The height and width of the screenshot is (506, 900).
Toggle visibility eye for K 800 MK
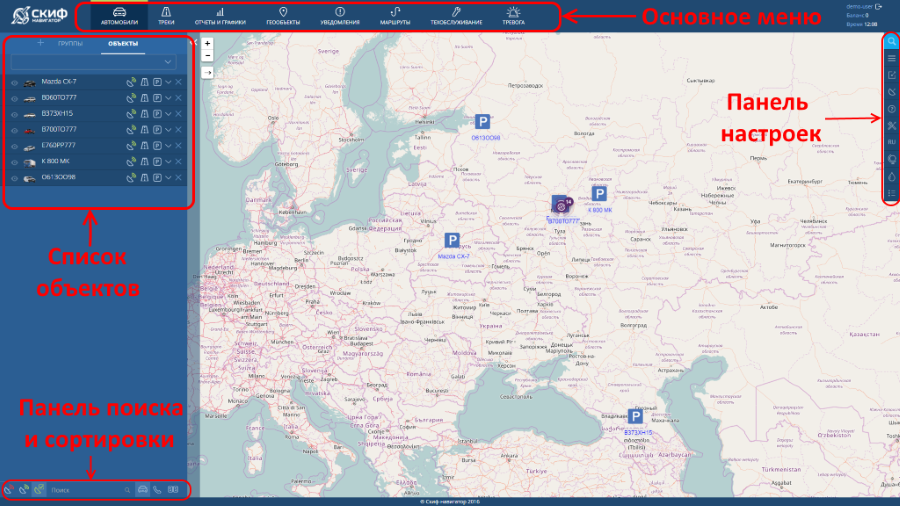[x=14, y=162]
